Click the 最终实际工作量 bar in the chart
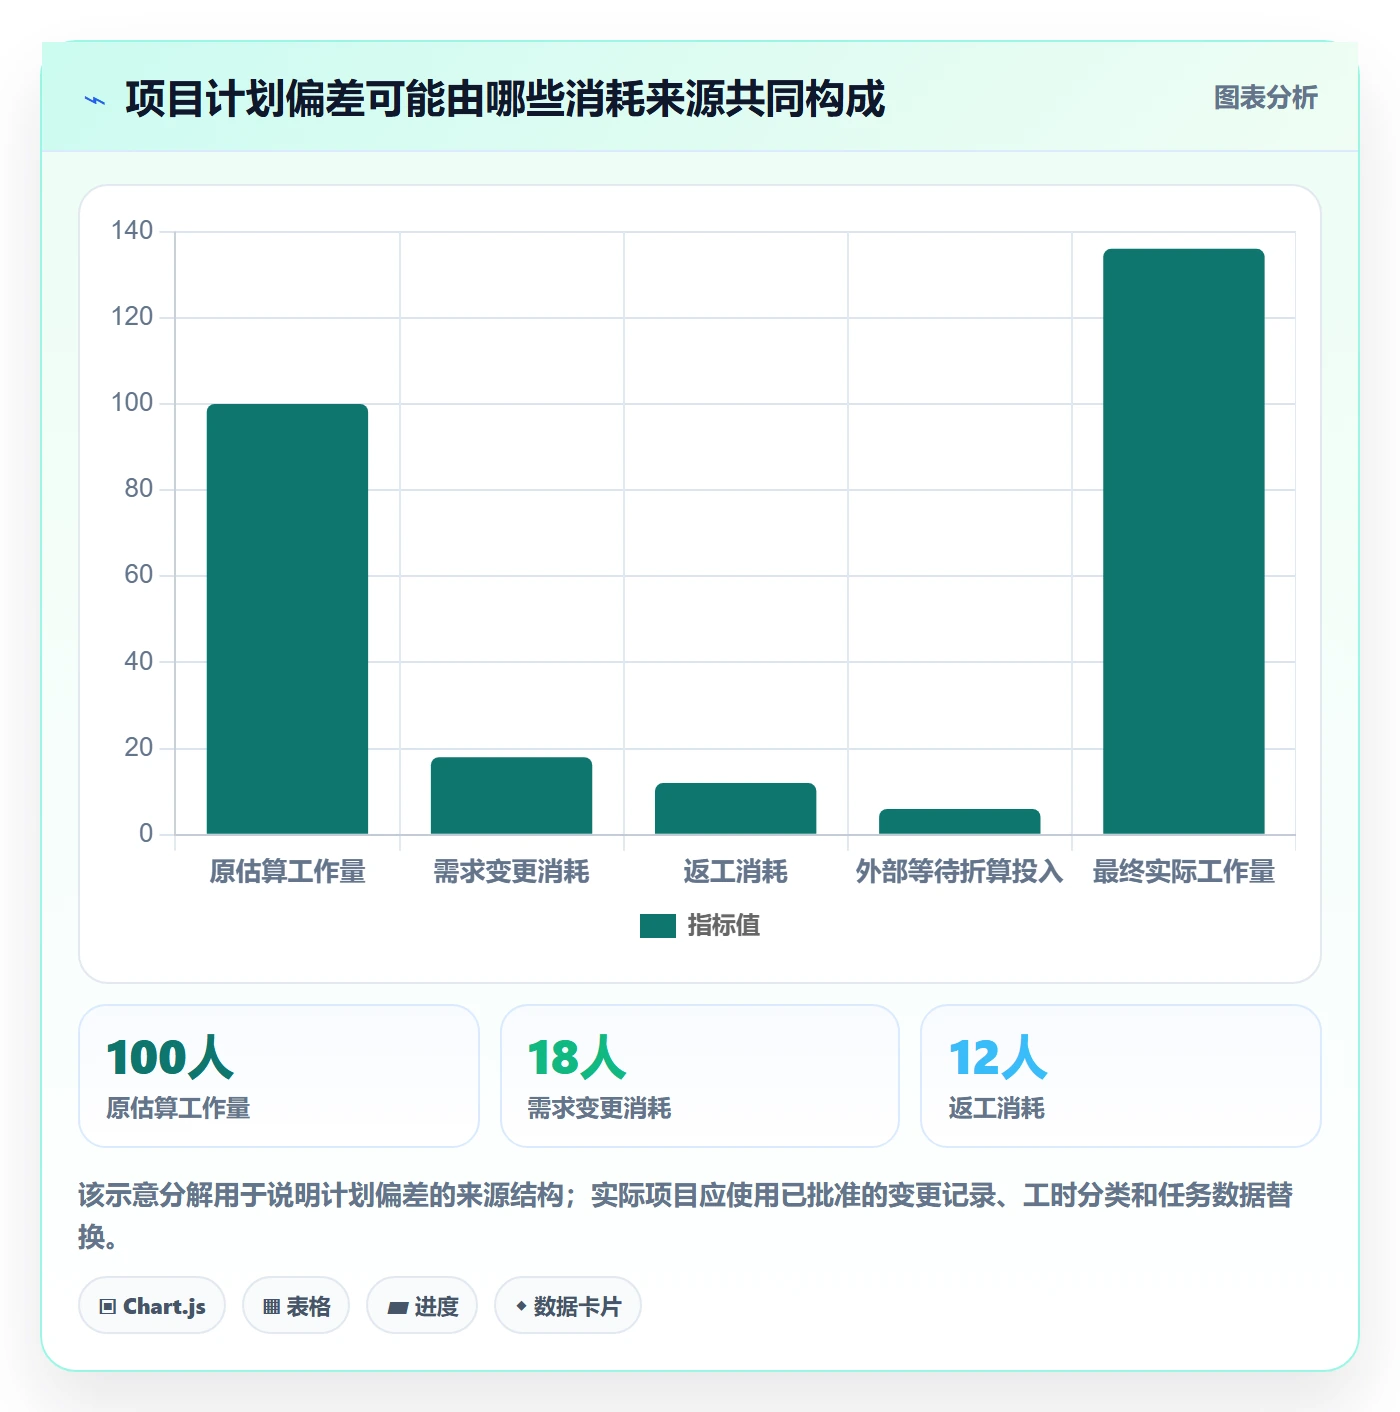1400x1412 pixels. tap(1183, 541)
